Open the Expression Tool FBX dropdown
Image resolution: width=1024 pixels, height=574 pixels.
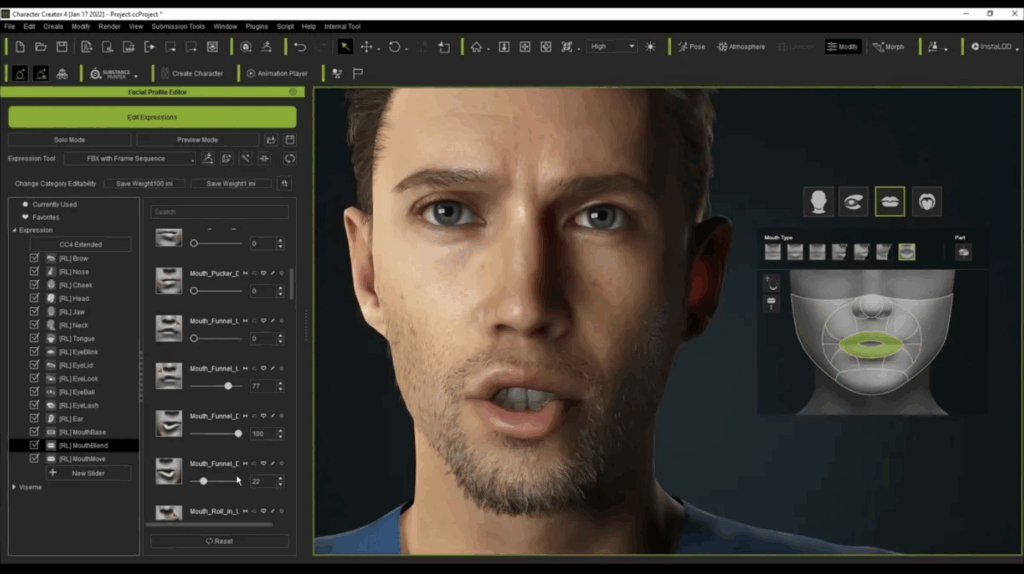130,159
